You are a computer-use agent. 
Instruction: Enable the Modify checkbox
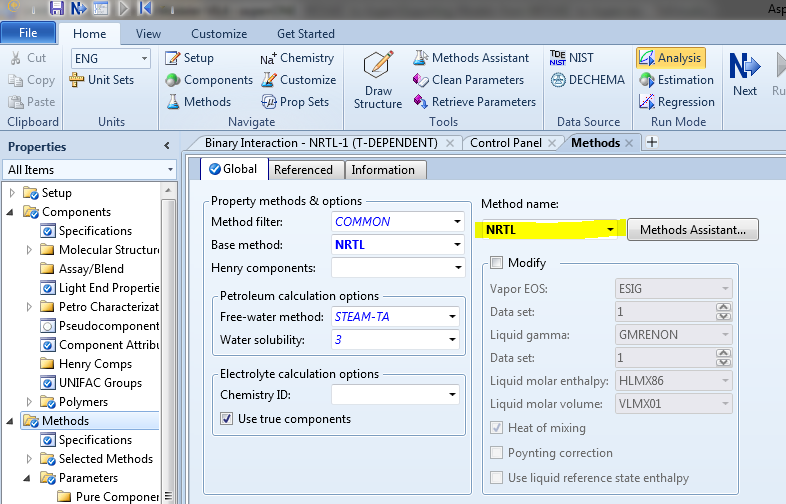point(496,262)
